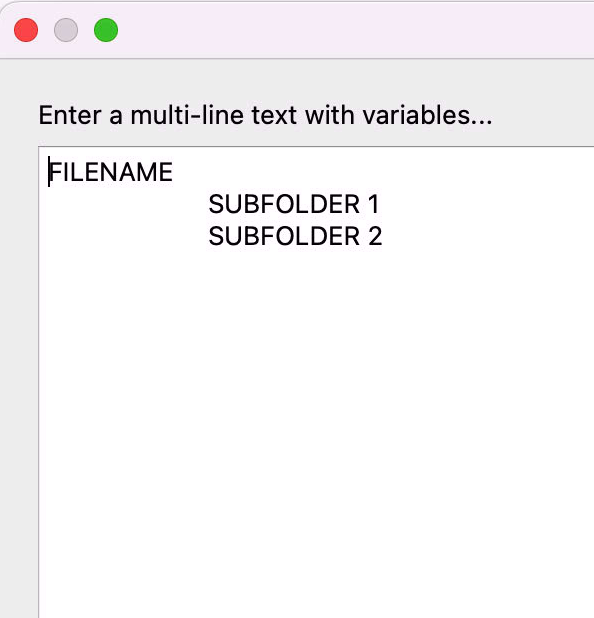Image resolution: width=594 pixels, height=618 pixels.
Task: Click on the SUBFOLDER 1 text line
Action: [294, 204]
